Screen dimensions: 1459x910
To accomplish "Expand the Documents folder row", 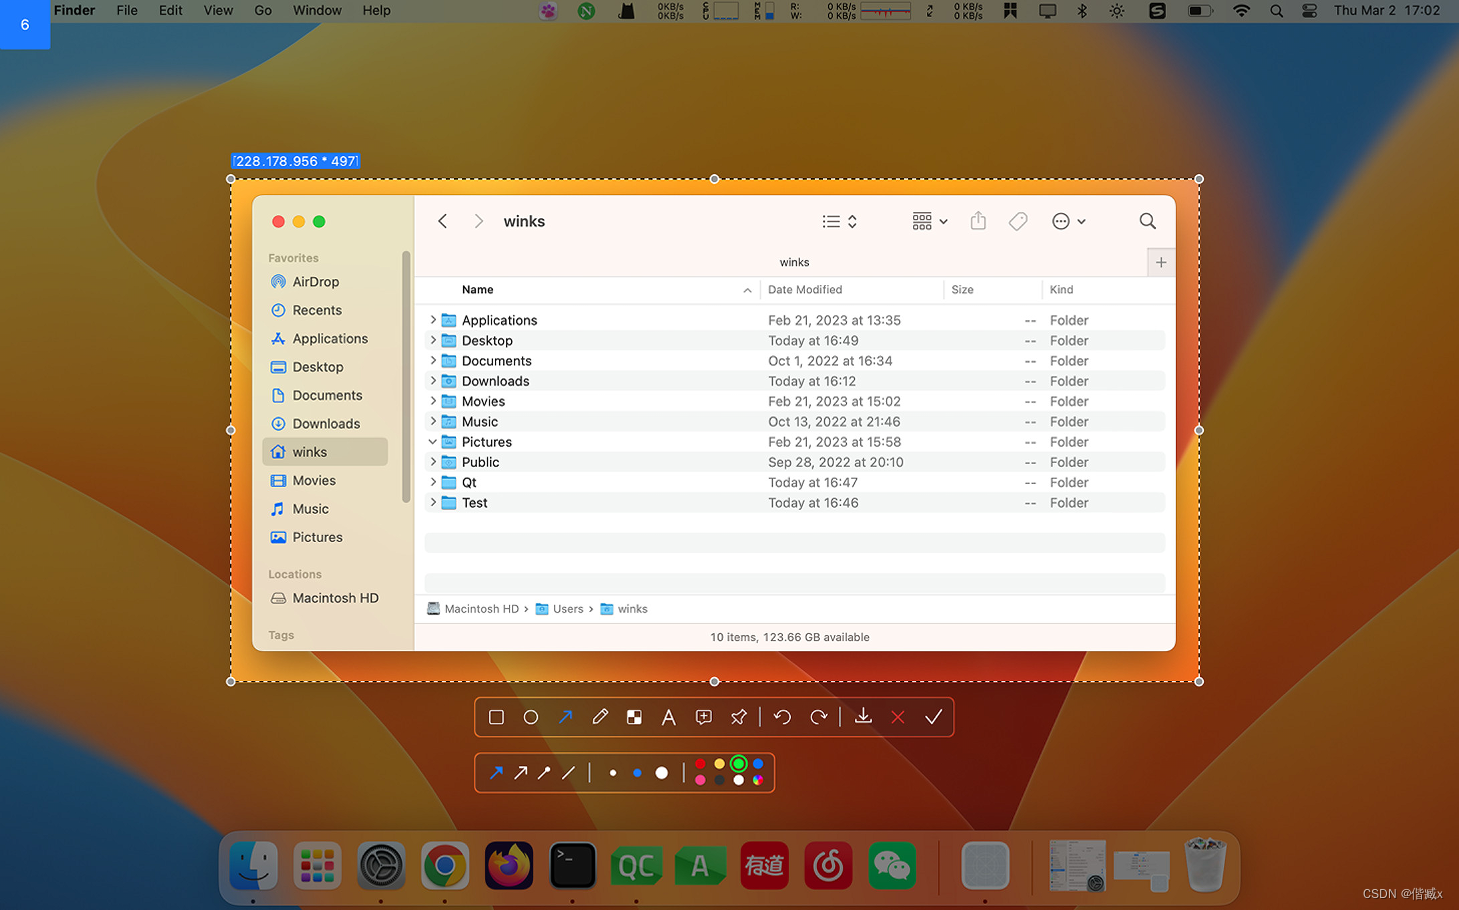I will [x=433, y=361].
